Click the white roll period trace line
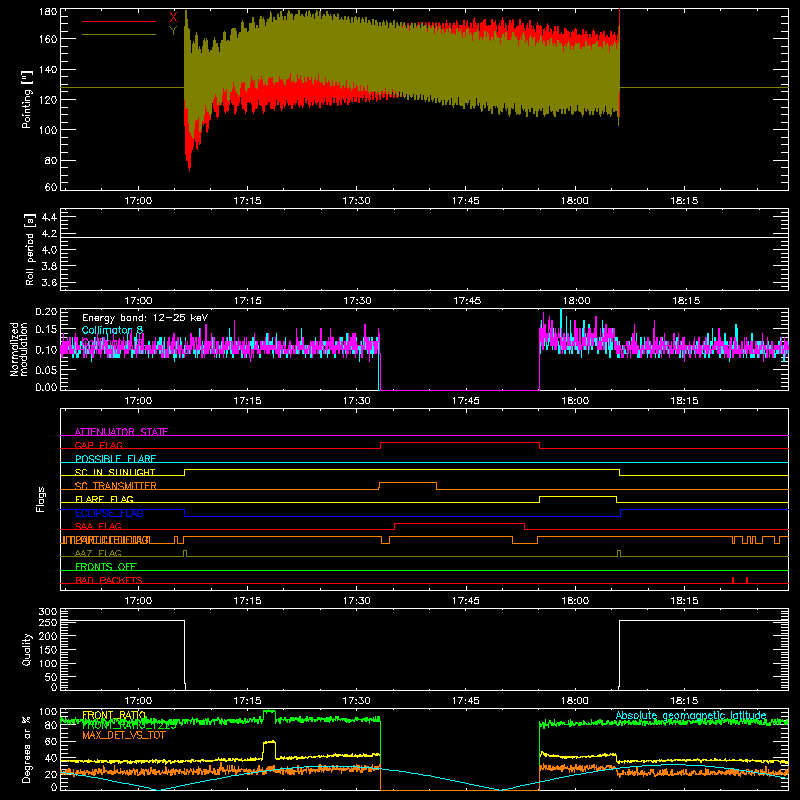Screen dimensions: 800x800 coord(424,237)
